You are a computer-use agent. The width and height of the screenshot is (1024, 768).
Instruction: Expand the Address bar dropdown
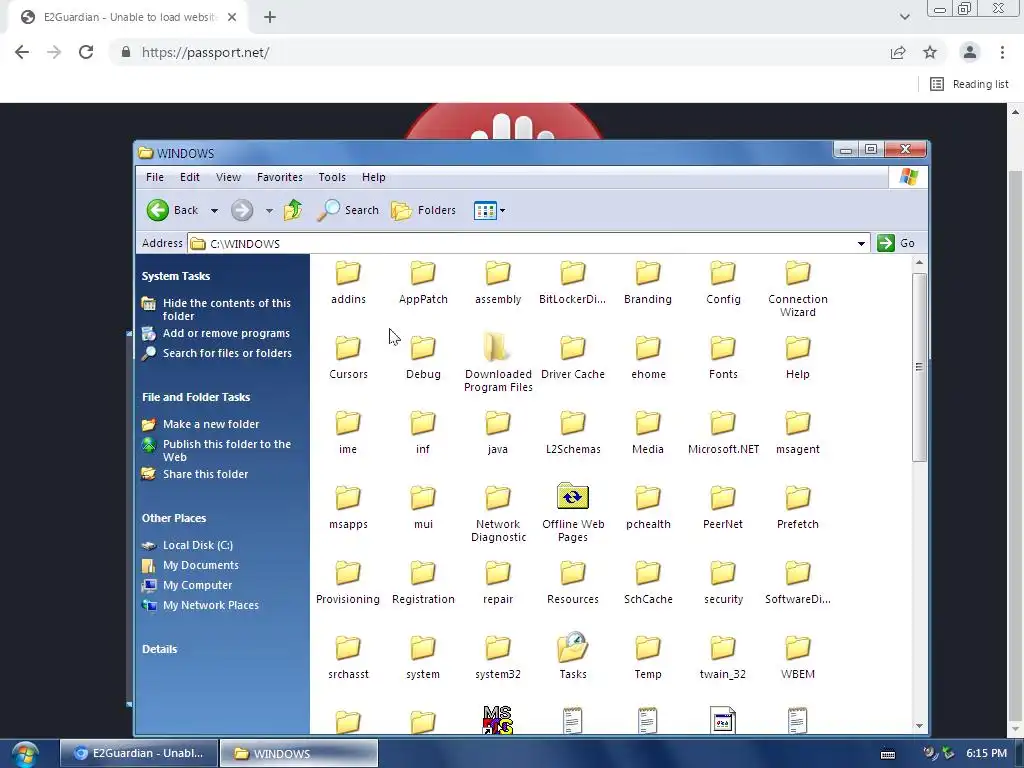tap(861, 244)
